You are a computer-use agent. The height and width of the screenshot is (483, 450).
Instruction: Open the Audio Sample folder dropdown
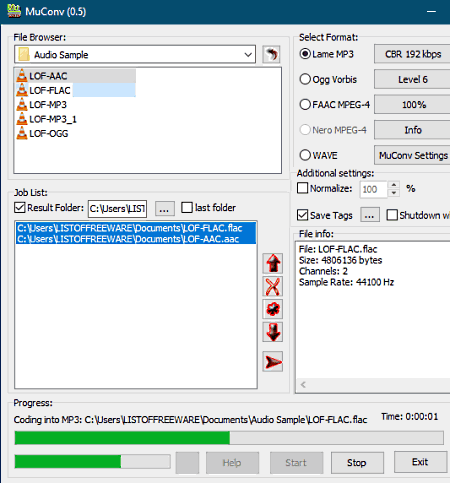tap(248, 54)
